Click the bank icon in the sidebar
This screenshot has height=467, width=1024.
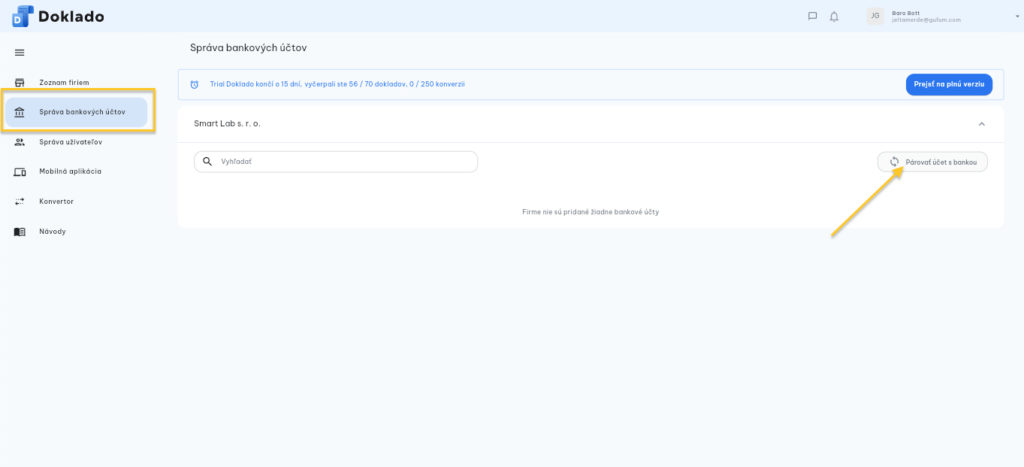tap(20, 112)
